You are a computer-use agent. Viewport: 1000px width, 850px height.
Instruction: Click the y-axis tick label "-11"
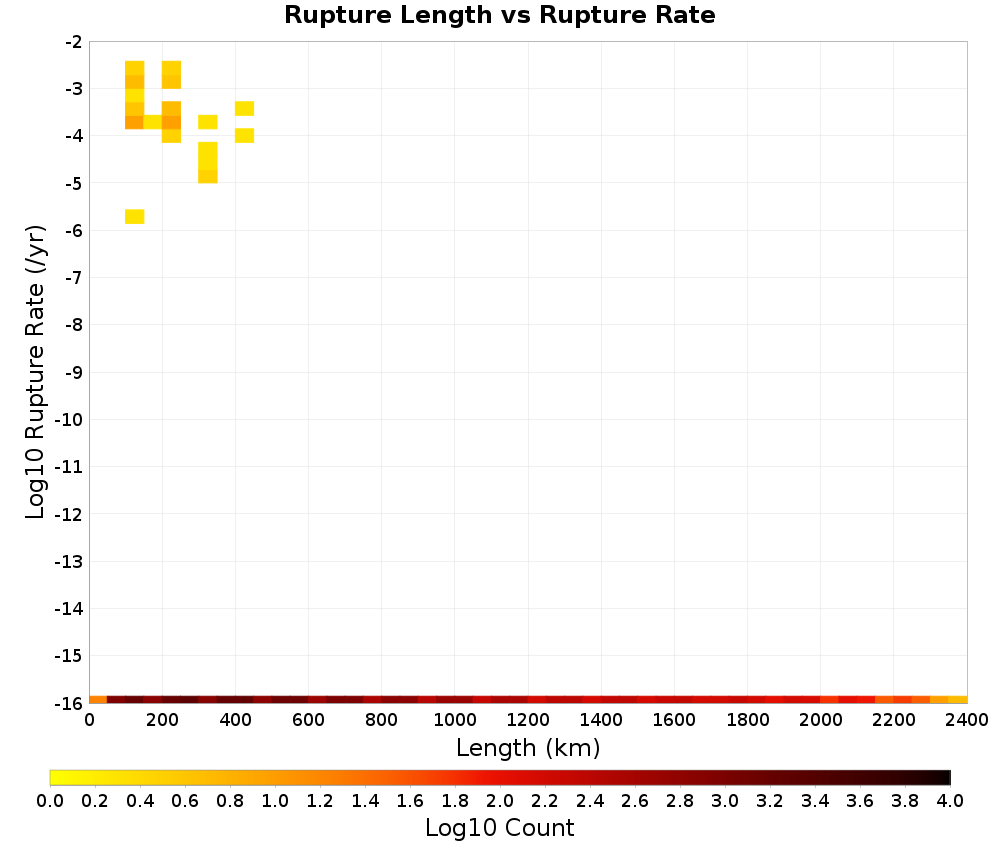(x=69, y=467)
